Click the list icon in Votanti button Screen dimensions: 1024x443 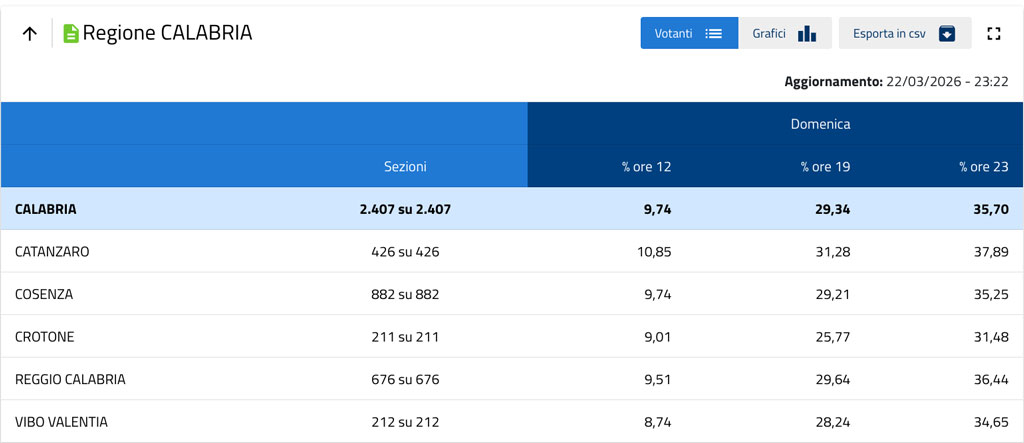[713, 33]
